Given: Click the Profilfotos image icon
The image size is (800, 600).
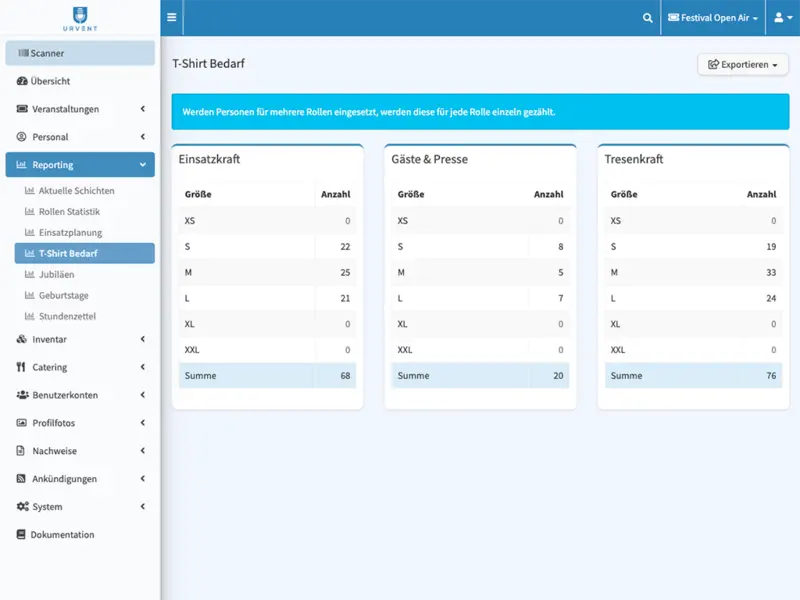Looking at the screenshot, I should (21, 422).
